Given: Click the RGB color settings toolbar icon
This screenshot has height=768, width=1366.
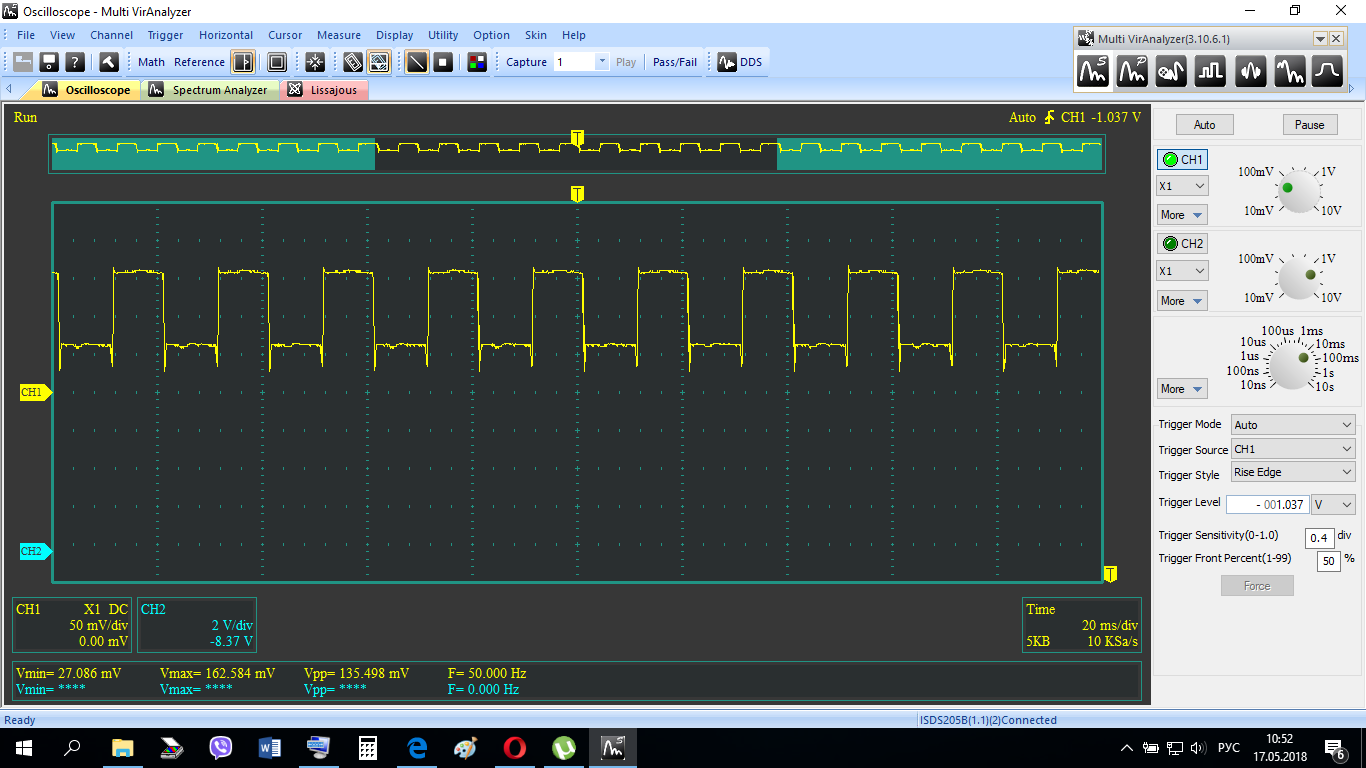Looking at the screenshot, I should pyautogui.click(x=477, y=62).
